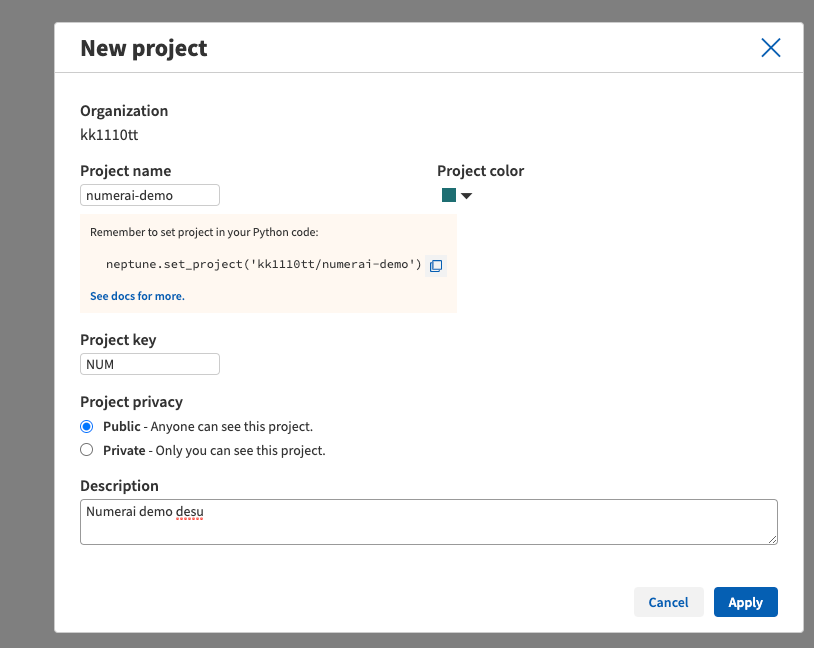The width and height of the screenshot is (814, 648).
Task: Click the organization name kk1110tt
Action: 109,135
